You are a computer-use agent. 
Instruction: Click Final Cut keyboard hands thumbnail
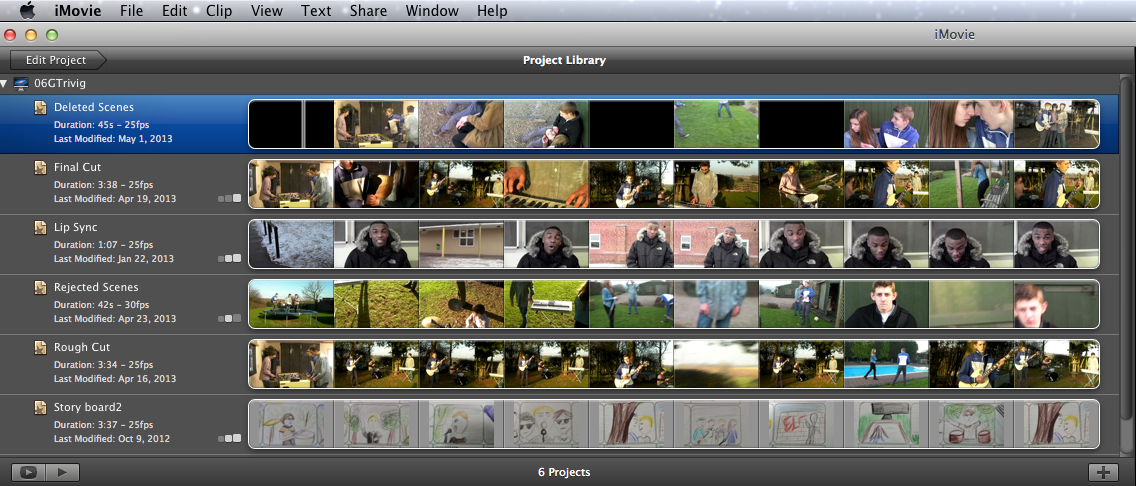tap(546, 185)
